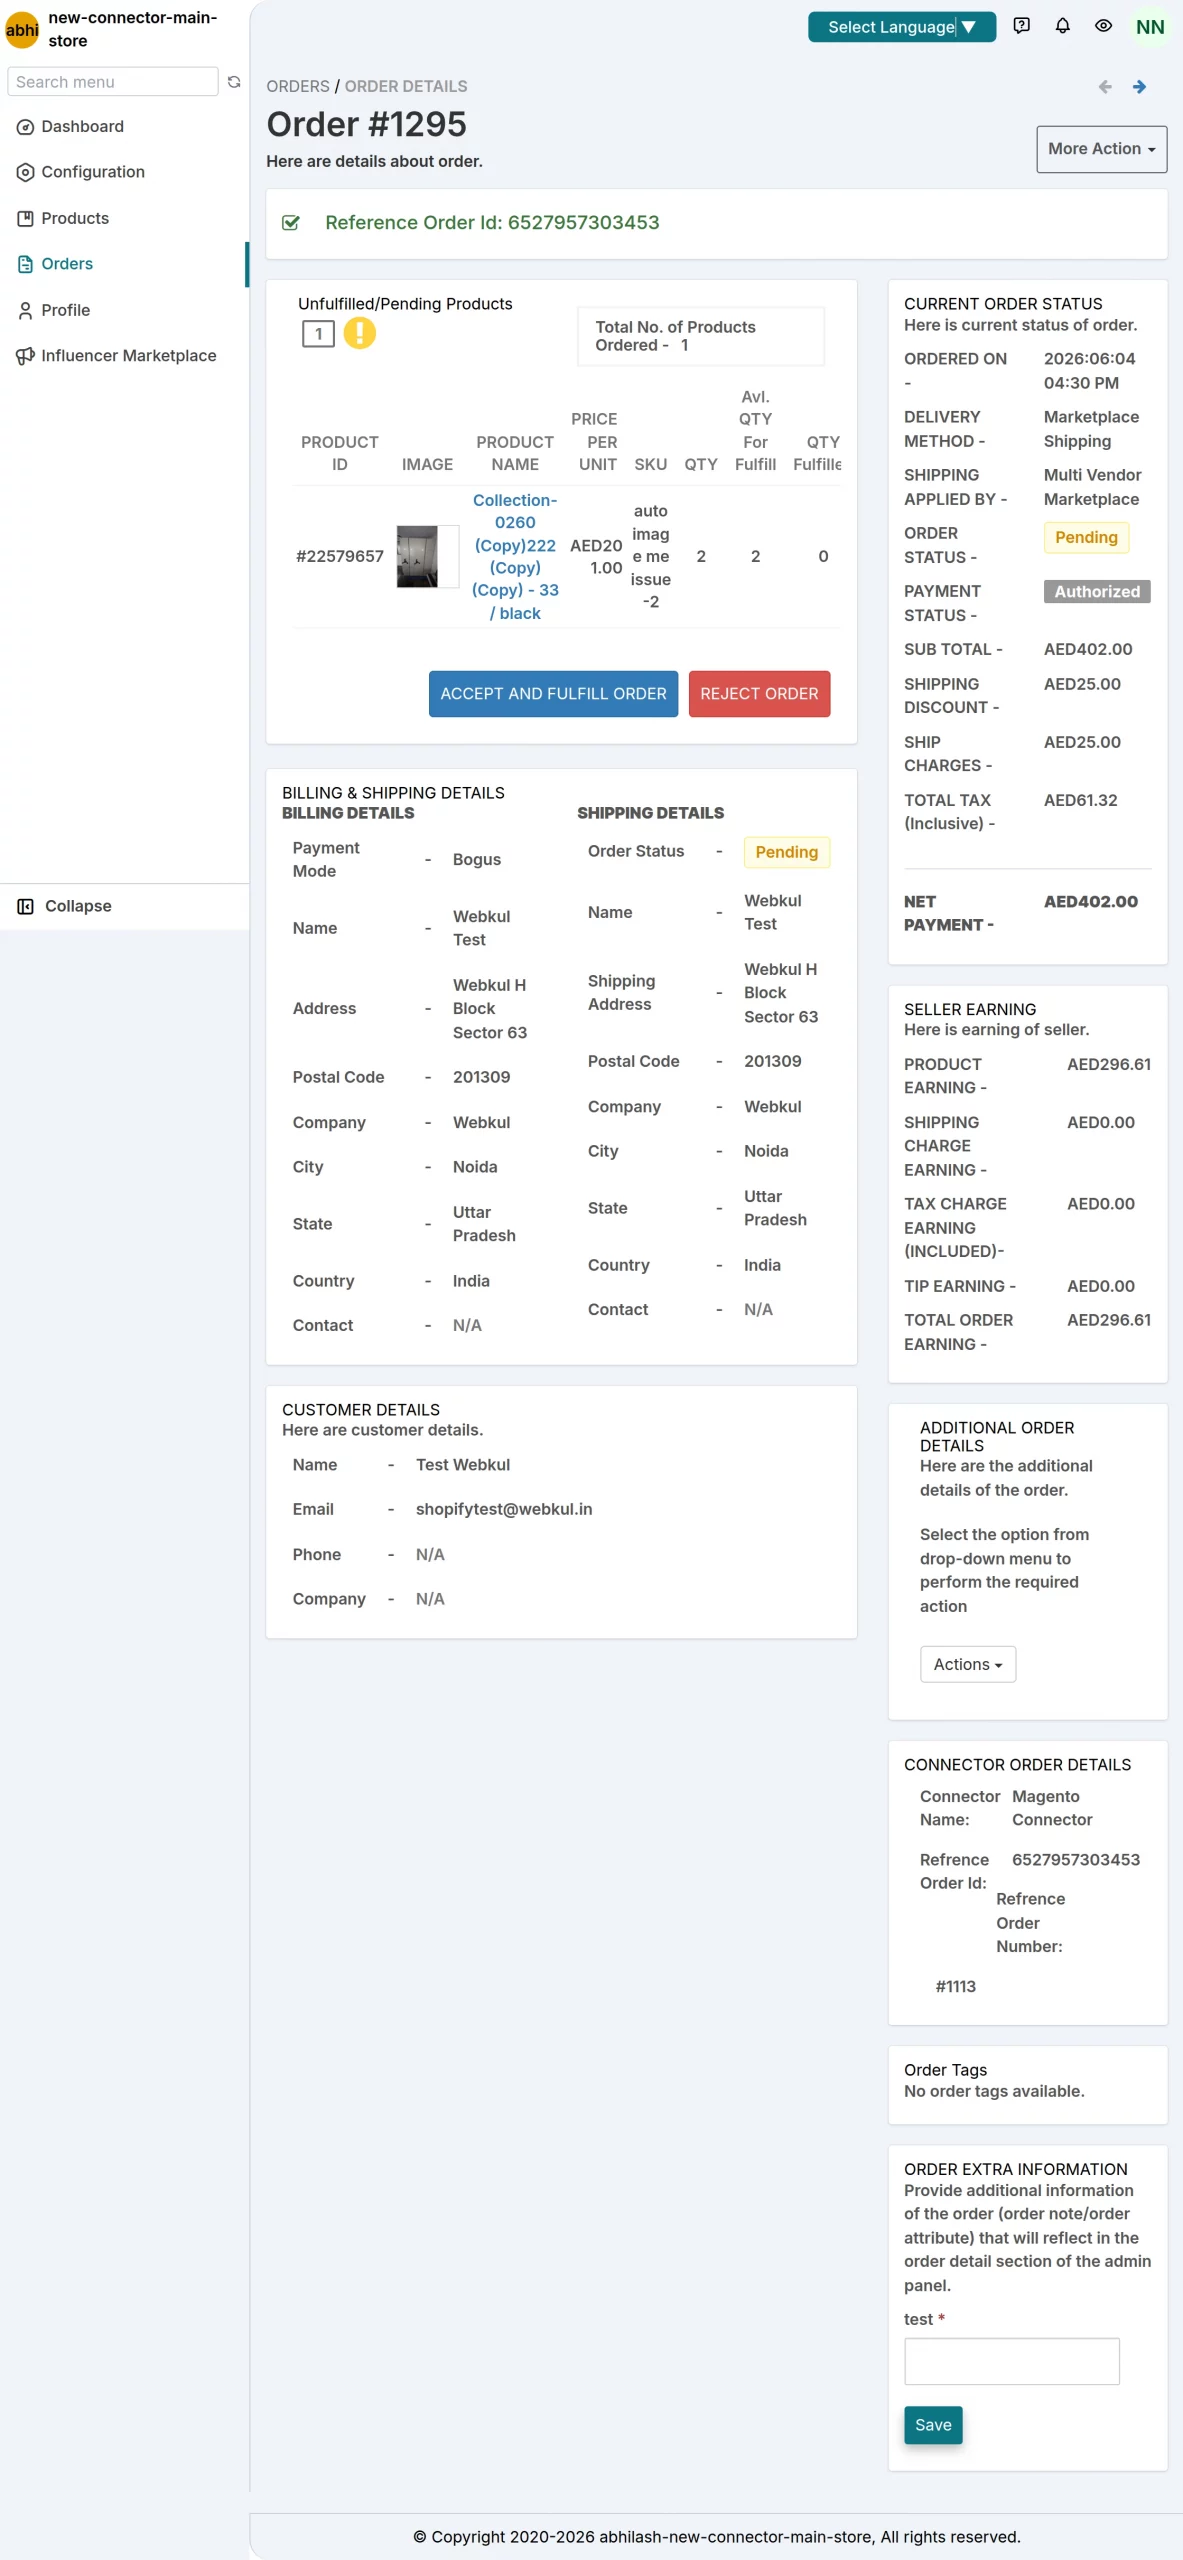Viewport: 1183px width, 2560px height.
Task: Click the yellow warning exclamation icon
Action: click(x=359, y=333)
